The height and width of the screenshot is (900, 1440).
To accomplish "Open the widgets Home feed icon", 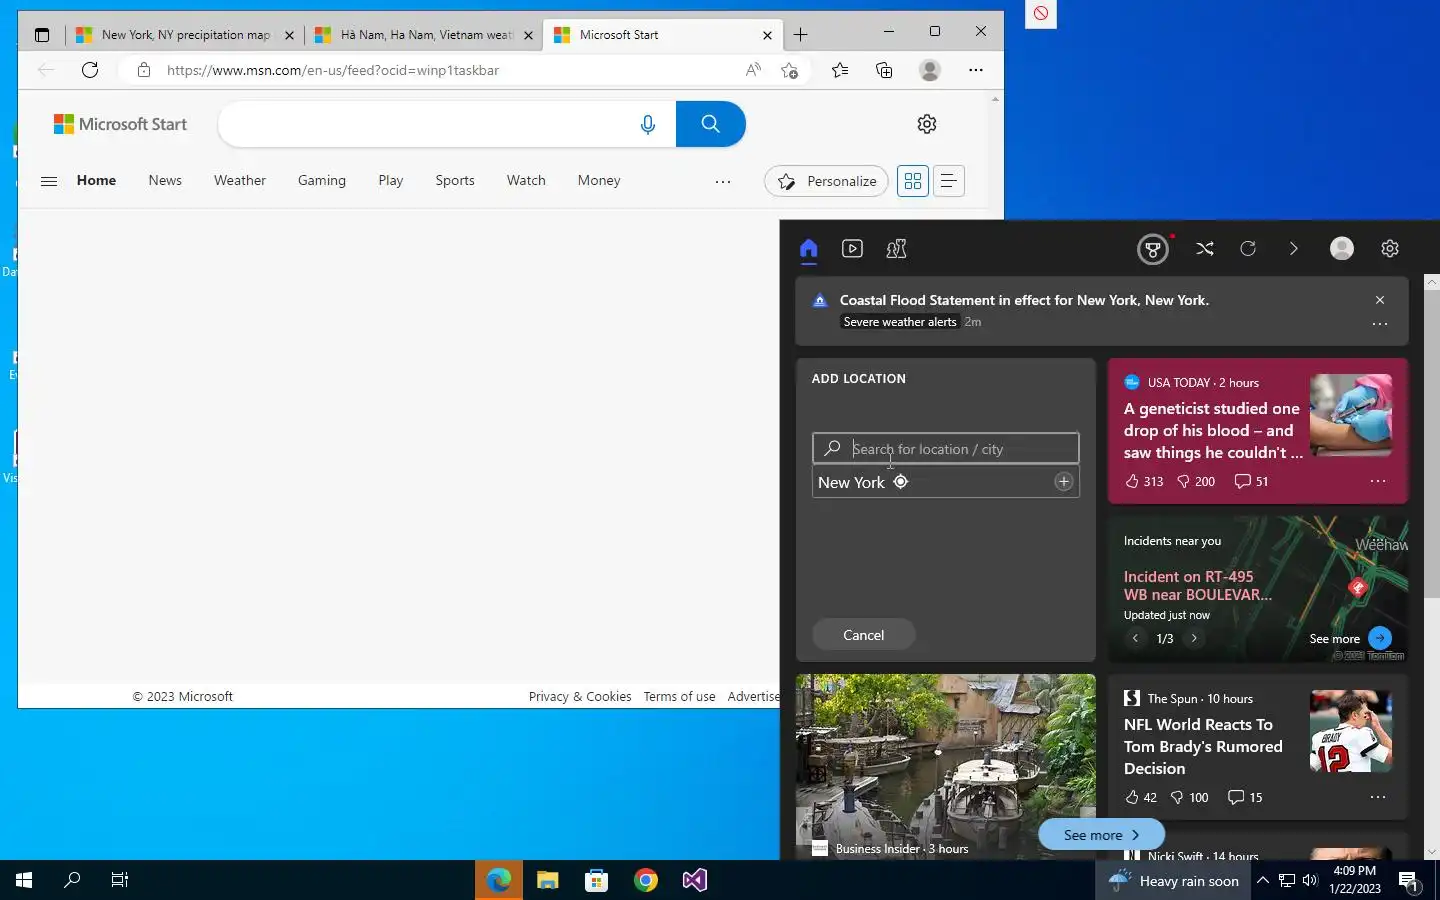I will tap(809, 249).
